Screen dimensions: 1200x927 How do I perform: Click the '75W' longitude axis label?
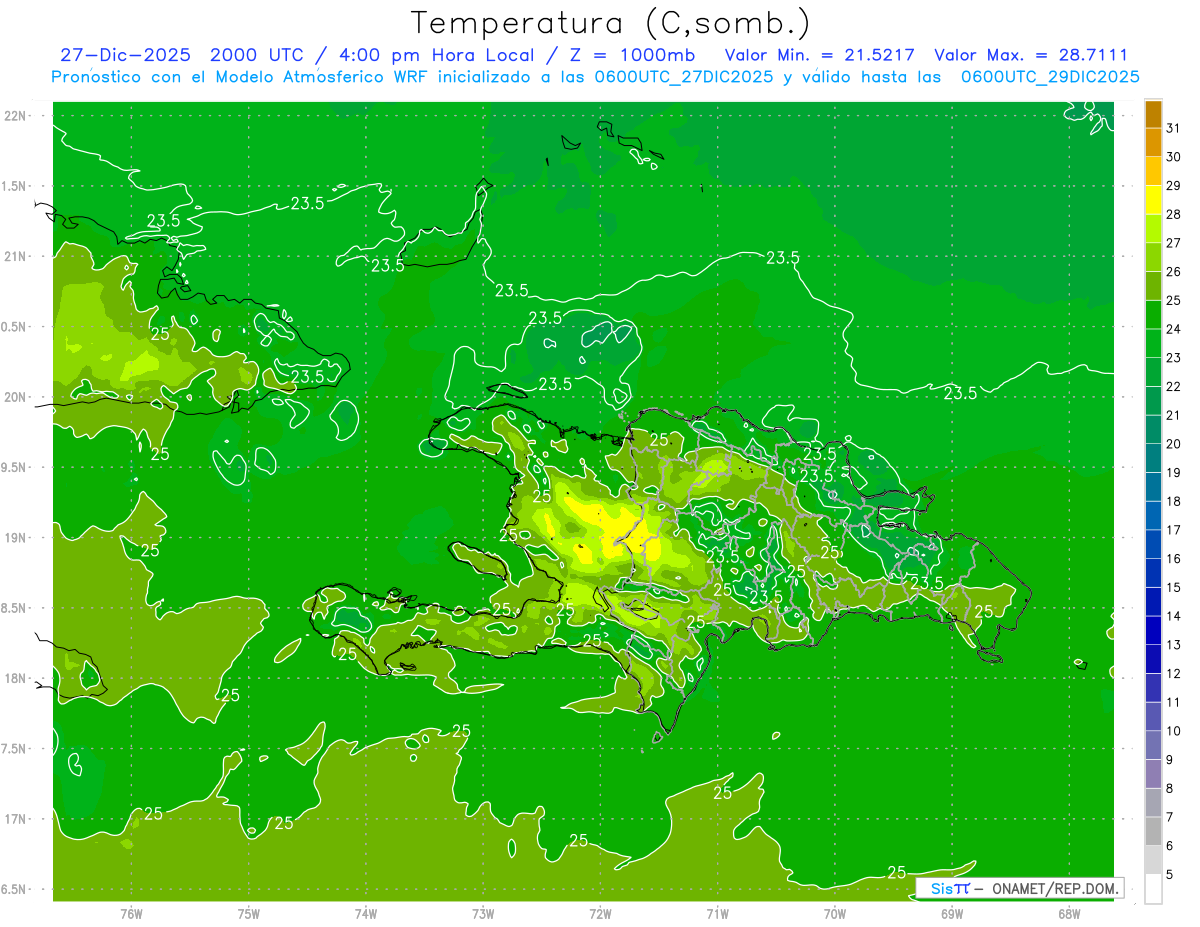249,913
